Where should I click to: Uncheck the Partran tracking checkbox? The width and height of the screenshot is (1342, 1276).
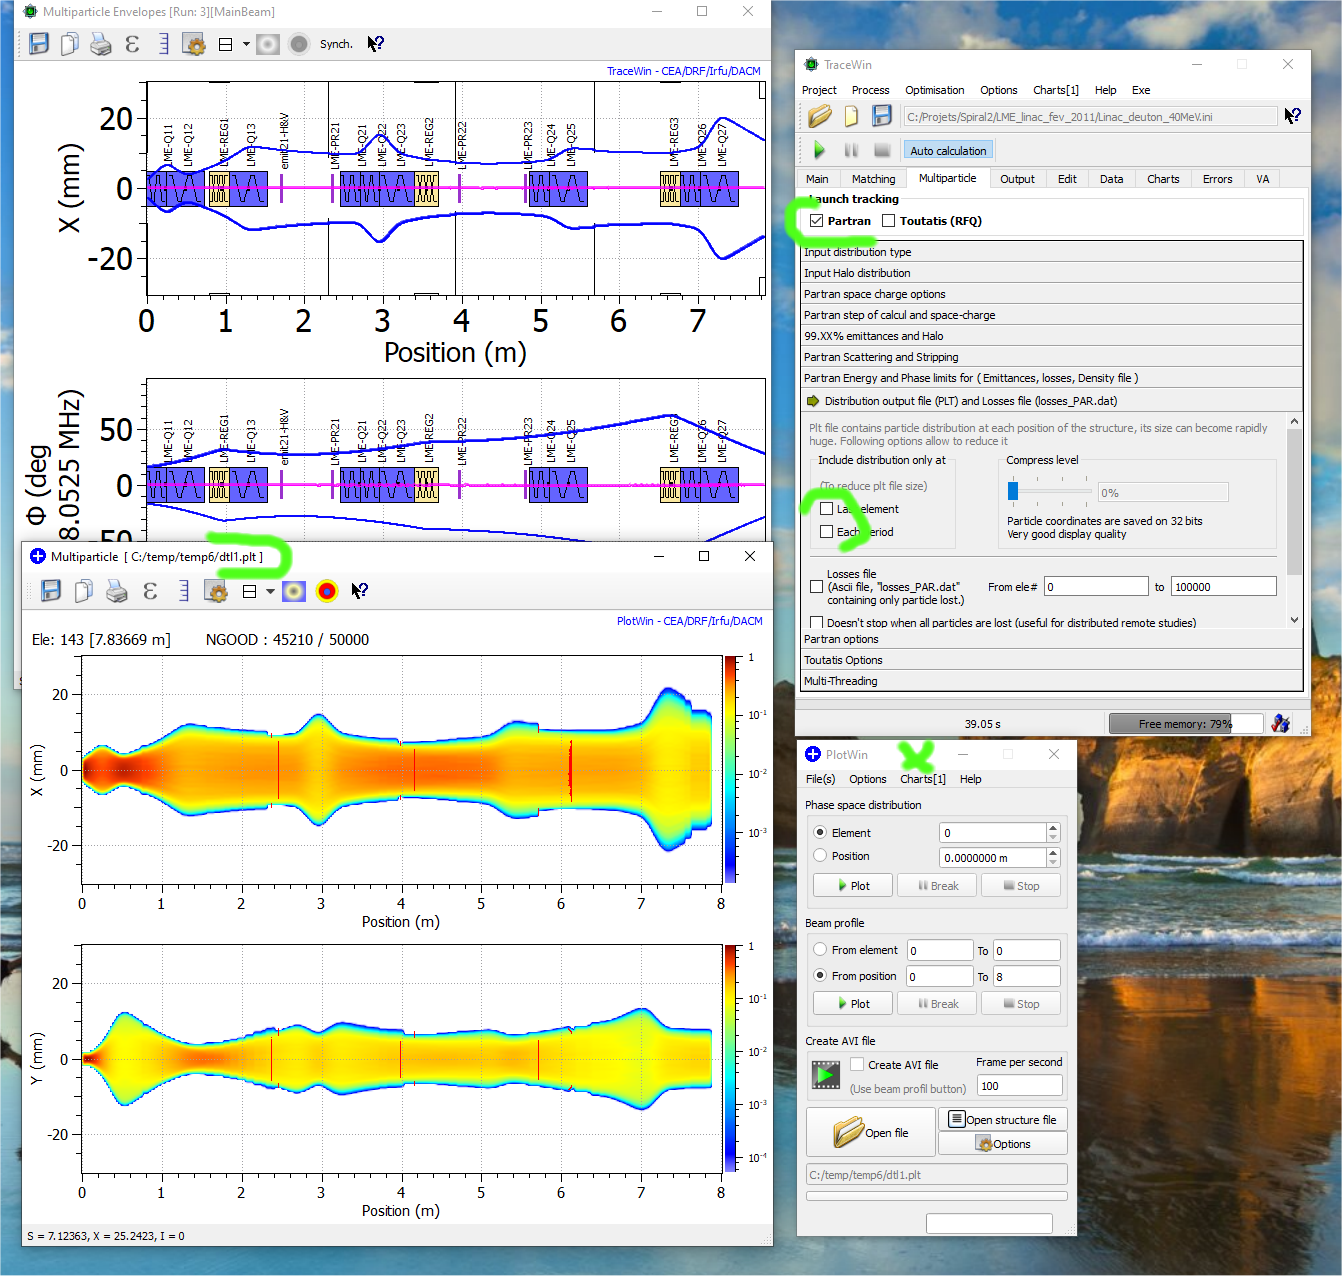817,221
